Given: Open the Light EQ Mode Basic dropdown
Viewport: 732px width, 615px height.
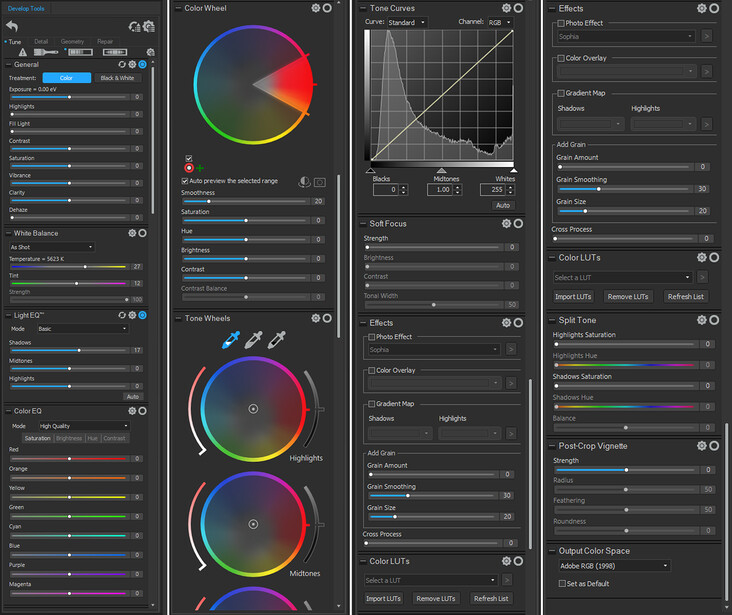Looking at the screenshot, I should (x=83, y=329).
